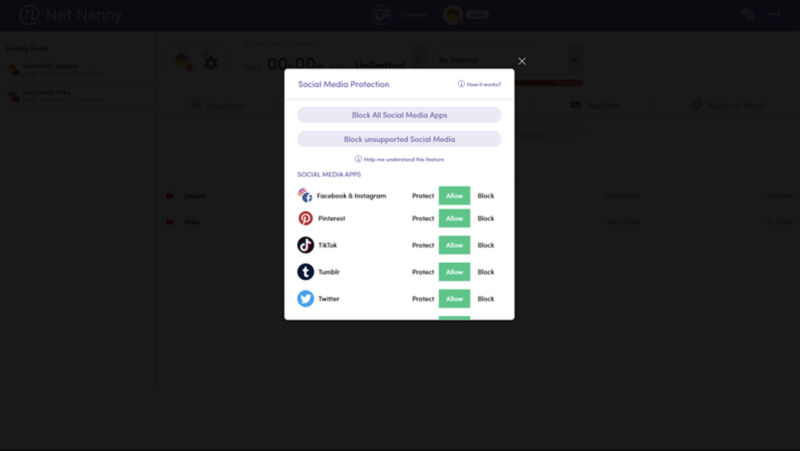Set Facebook & Instagram to Allow
This screenshot has width=800, height=451.
click(454, 196)
